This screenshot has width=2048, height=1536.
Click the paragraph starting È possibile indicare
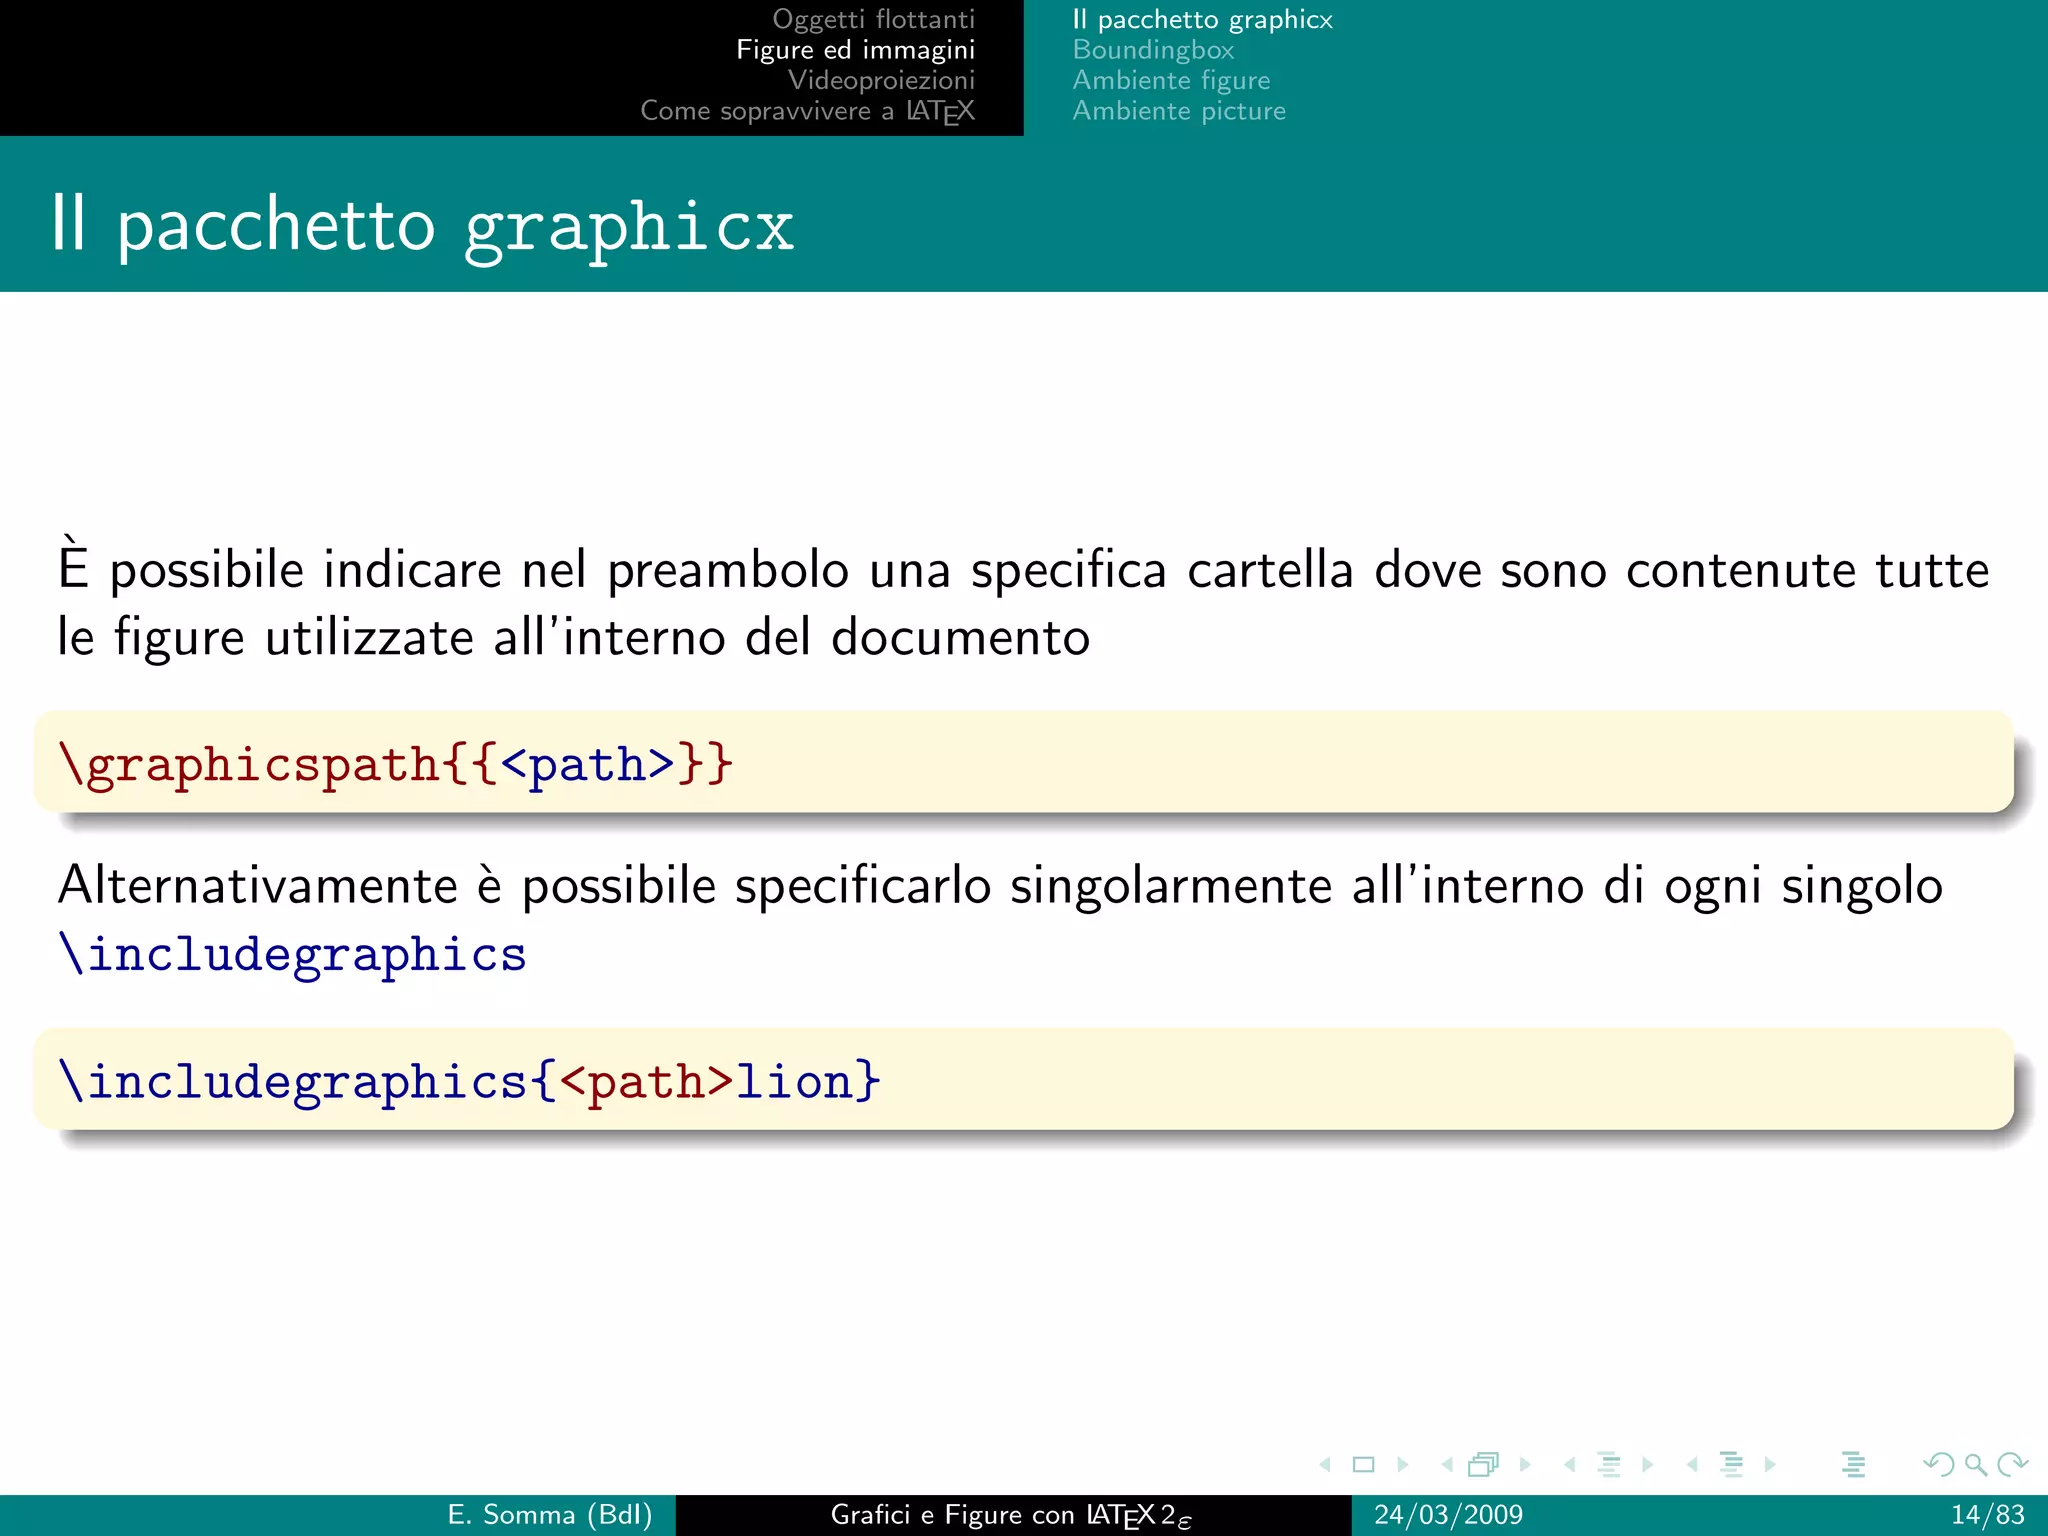(1023, 602)
